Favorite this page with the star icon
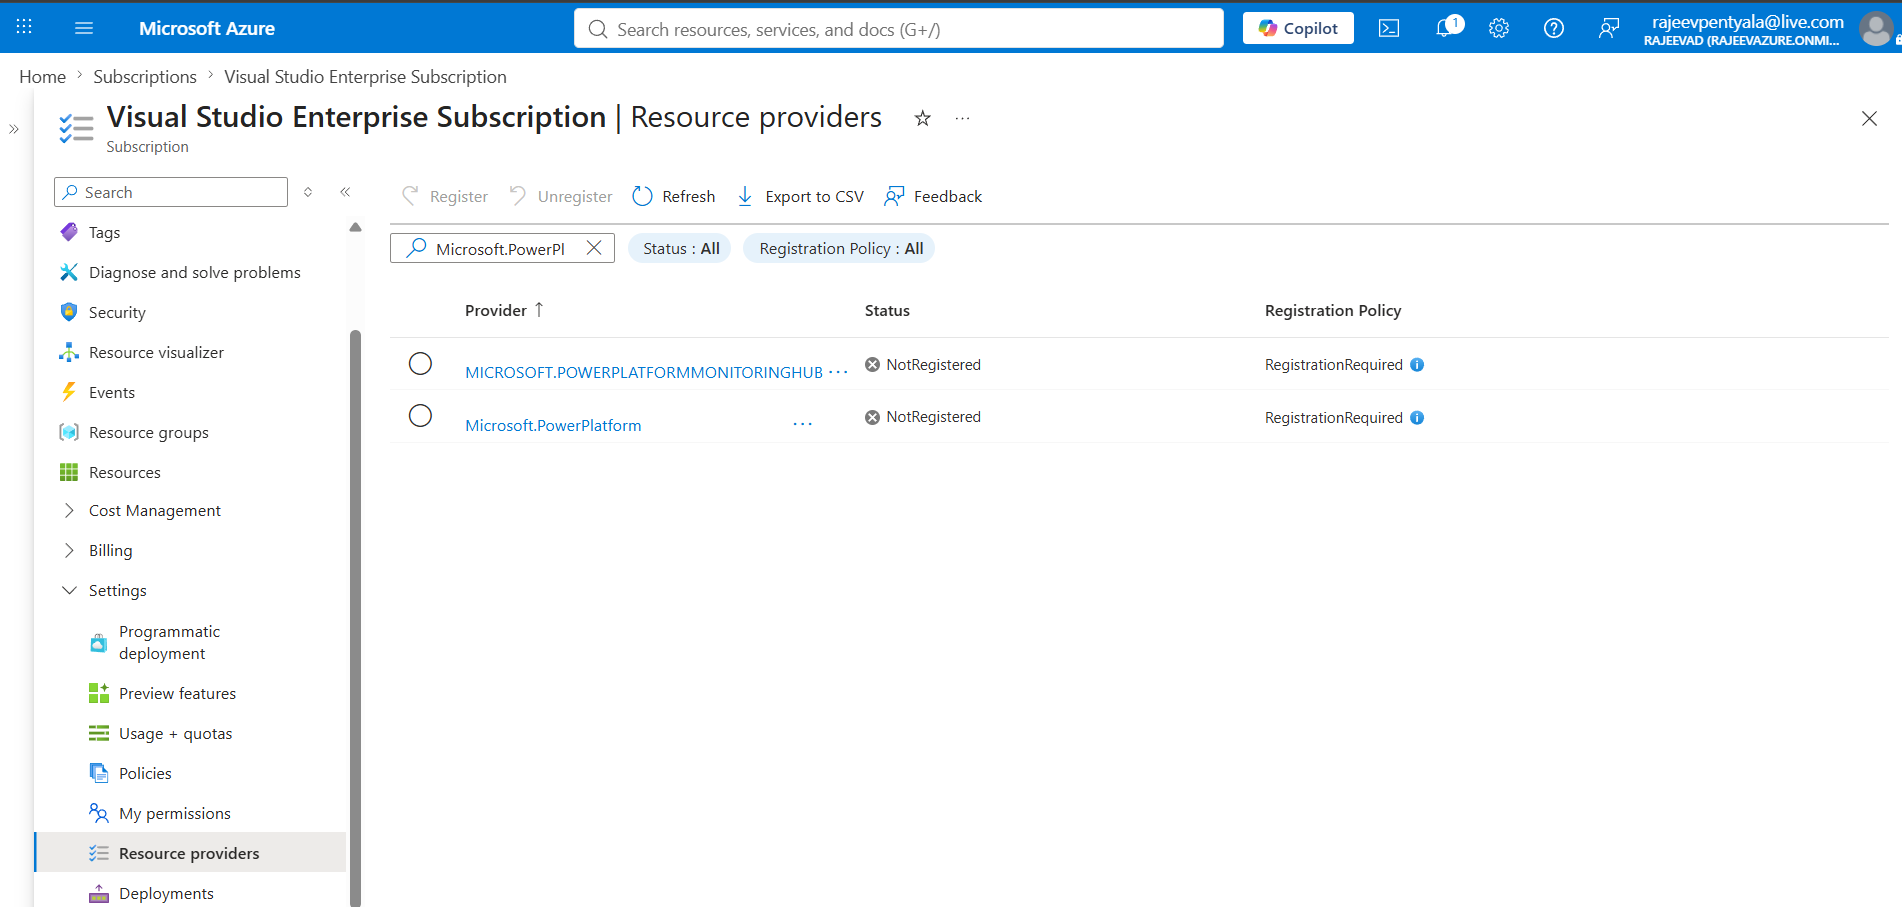The image size is (1902, 907). point(922,118)
